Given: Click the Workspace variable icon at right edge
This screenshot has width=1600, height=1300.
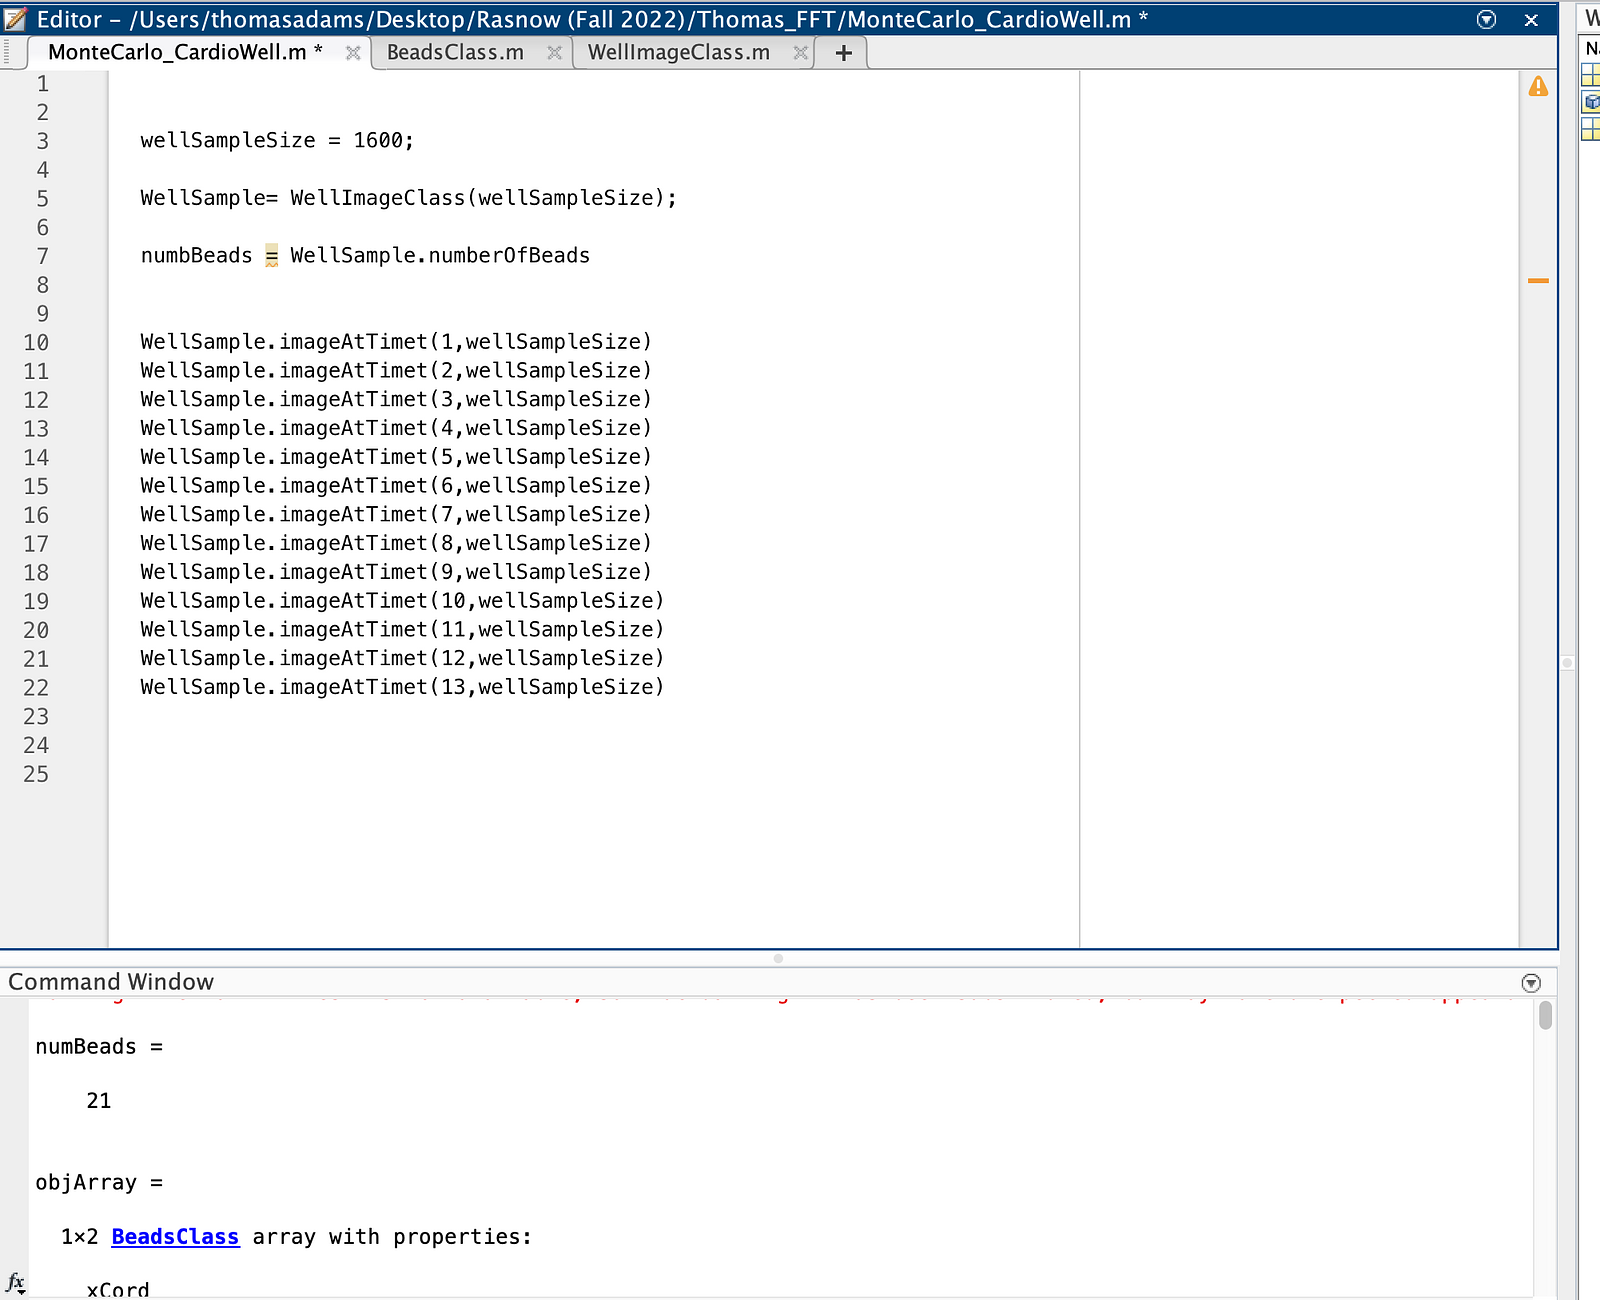Looking at the screenshot, I should (x=1590, y=75).
